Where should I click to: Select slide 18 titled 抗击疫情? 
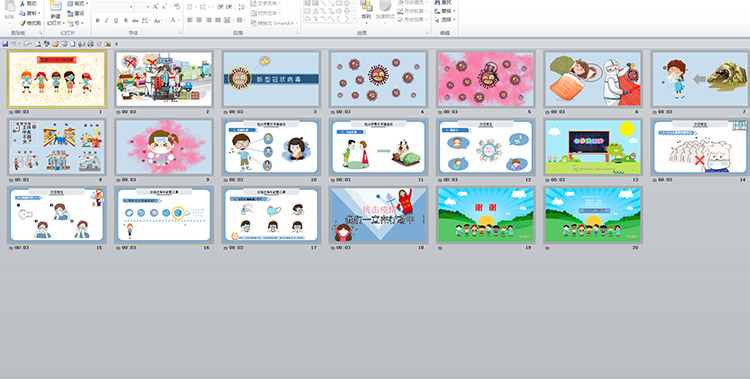click(378, 215)
